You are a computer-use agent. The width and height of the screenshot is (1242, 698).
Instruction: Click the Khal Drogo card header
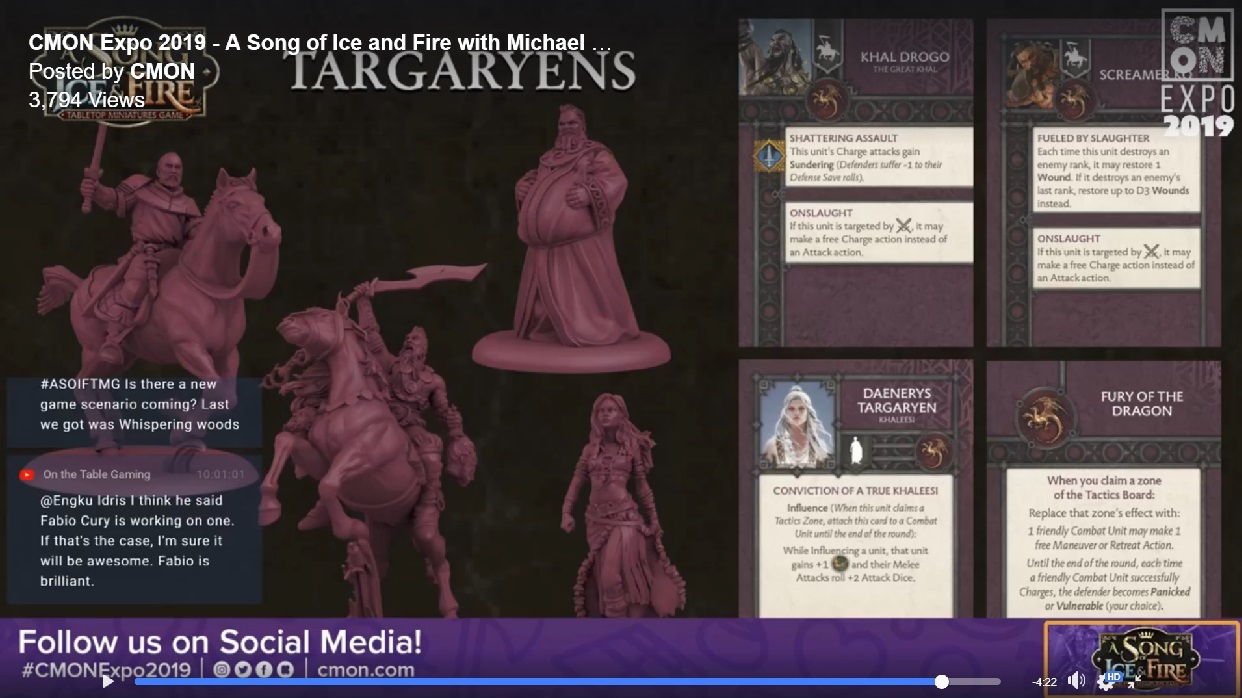pos(904,57)
